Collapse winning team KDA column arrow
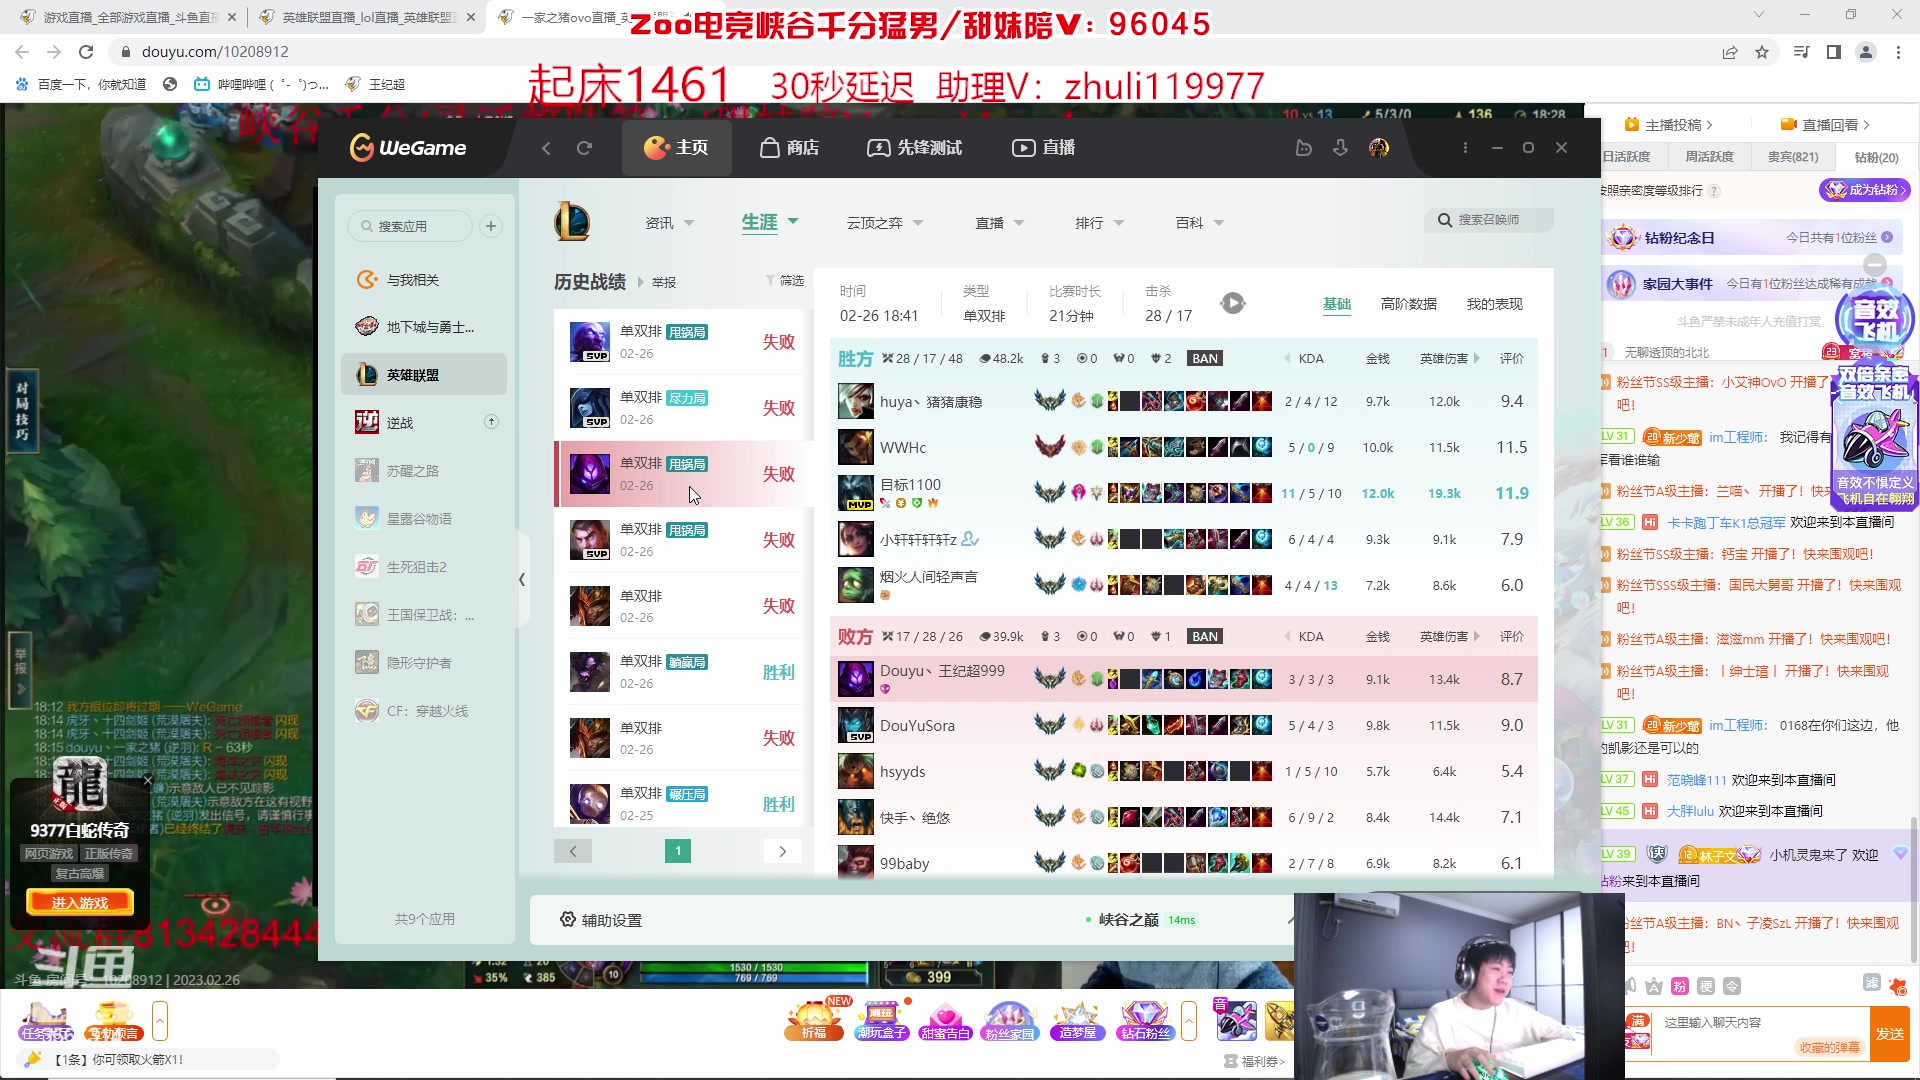Image resolution: width=1920 pixels, height=1080 pixels. pyautogui.click(x=1287, y=358)
